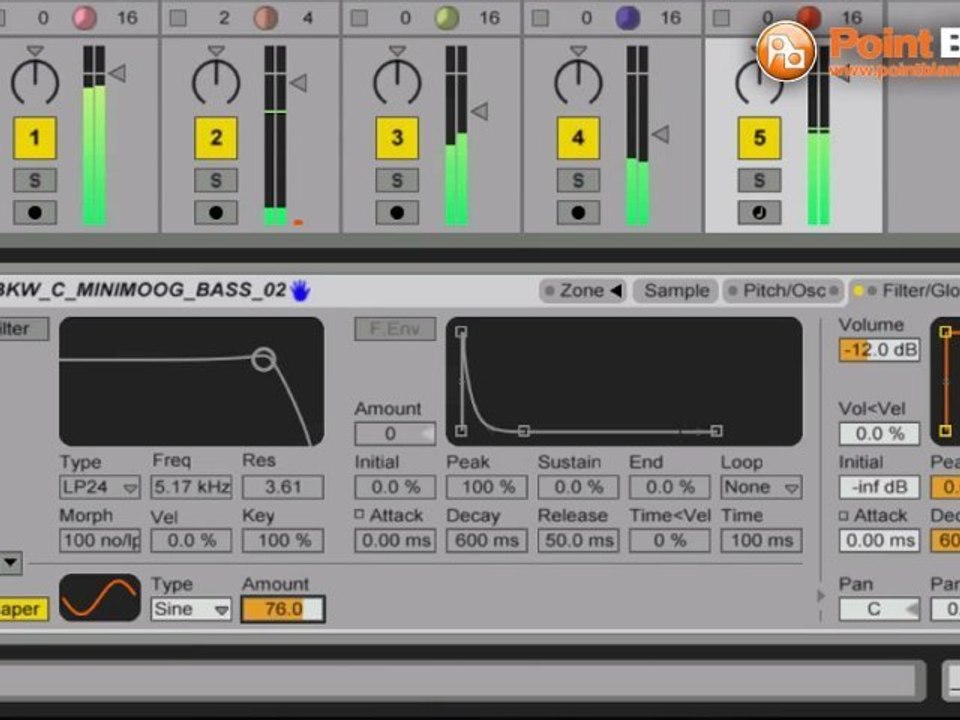
Task: Click filter envelope decay breakpoint handle
Action: click(523, 431)
